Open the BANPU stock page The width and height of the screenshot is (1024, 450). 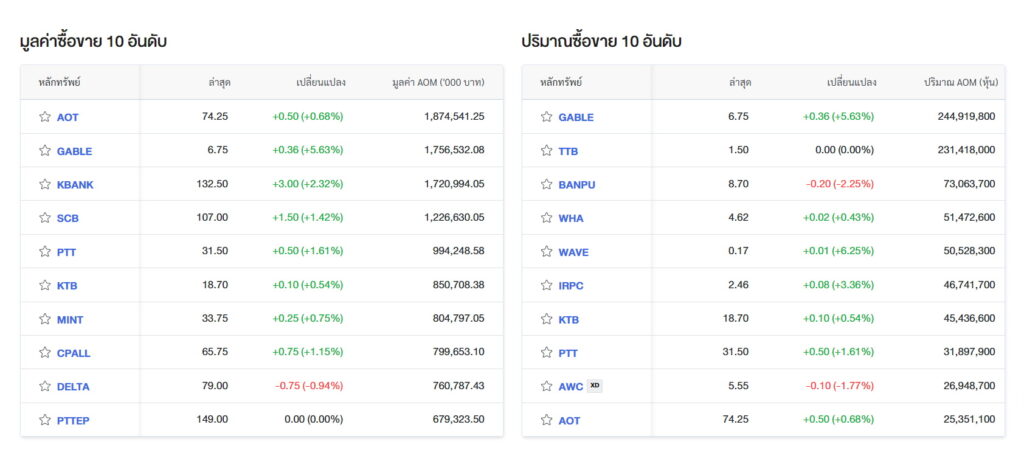[577, 185]
